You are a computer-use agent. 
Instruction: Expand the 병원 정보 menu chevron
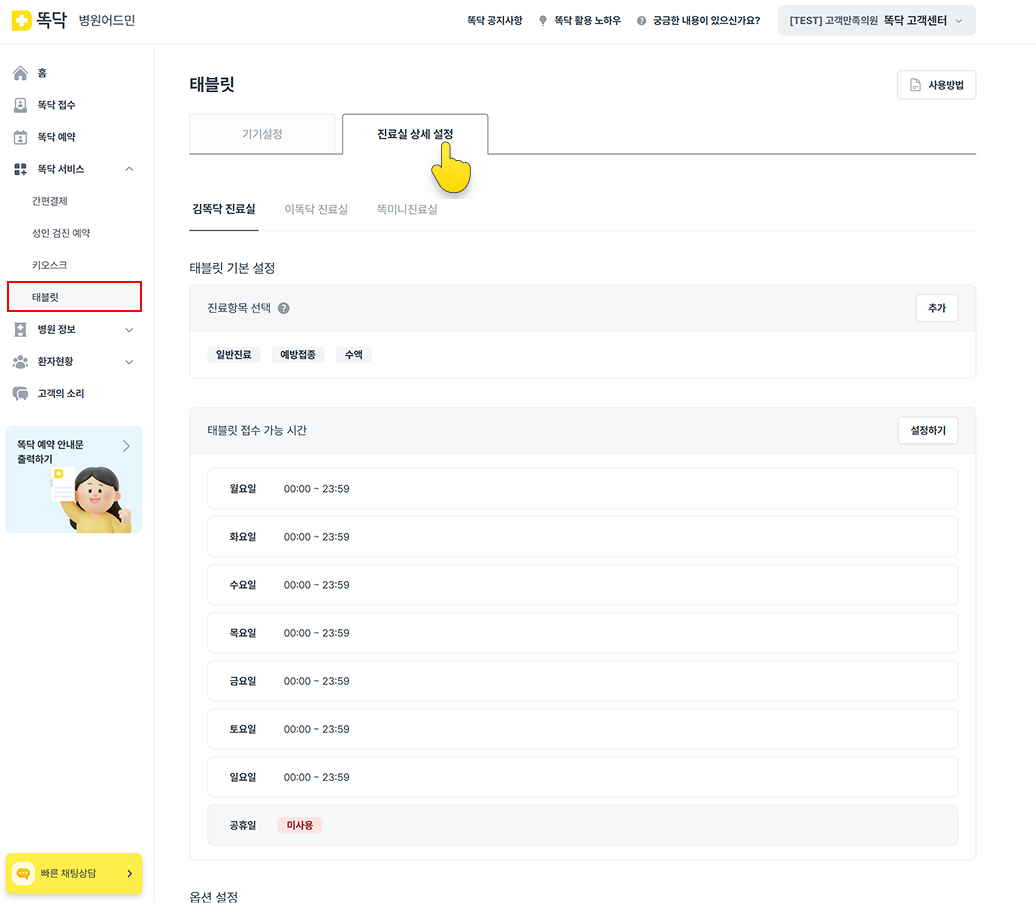click(130, 330)
